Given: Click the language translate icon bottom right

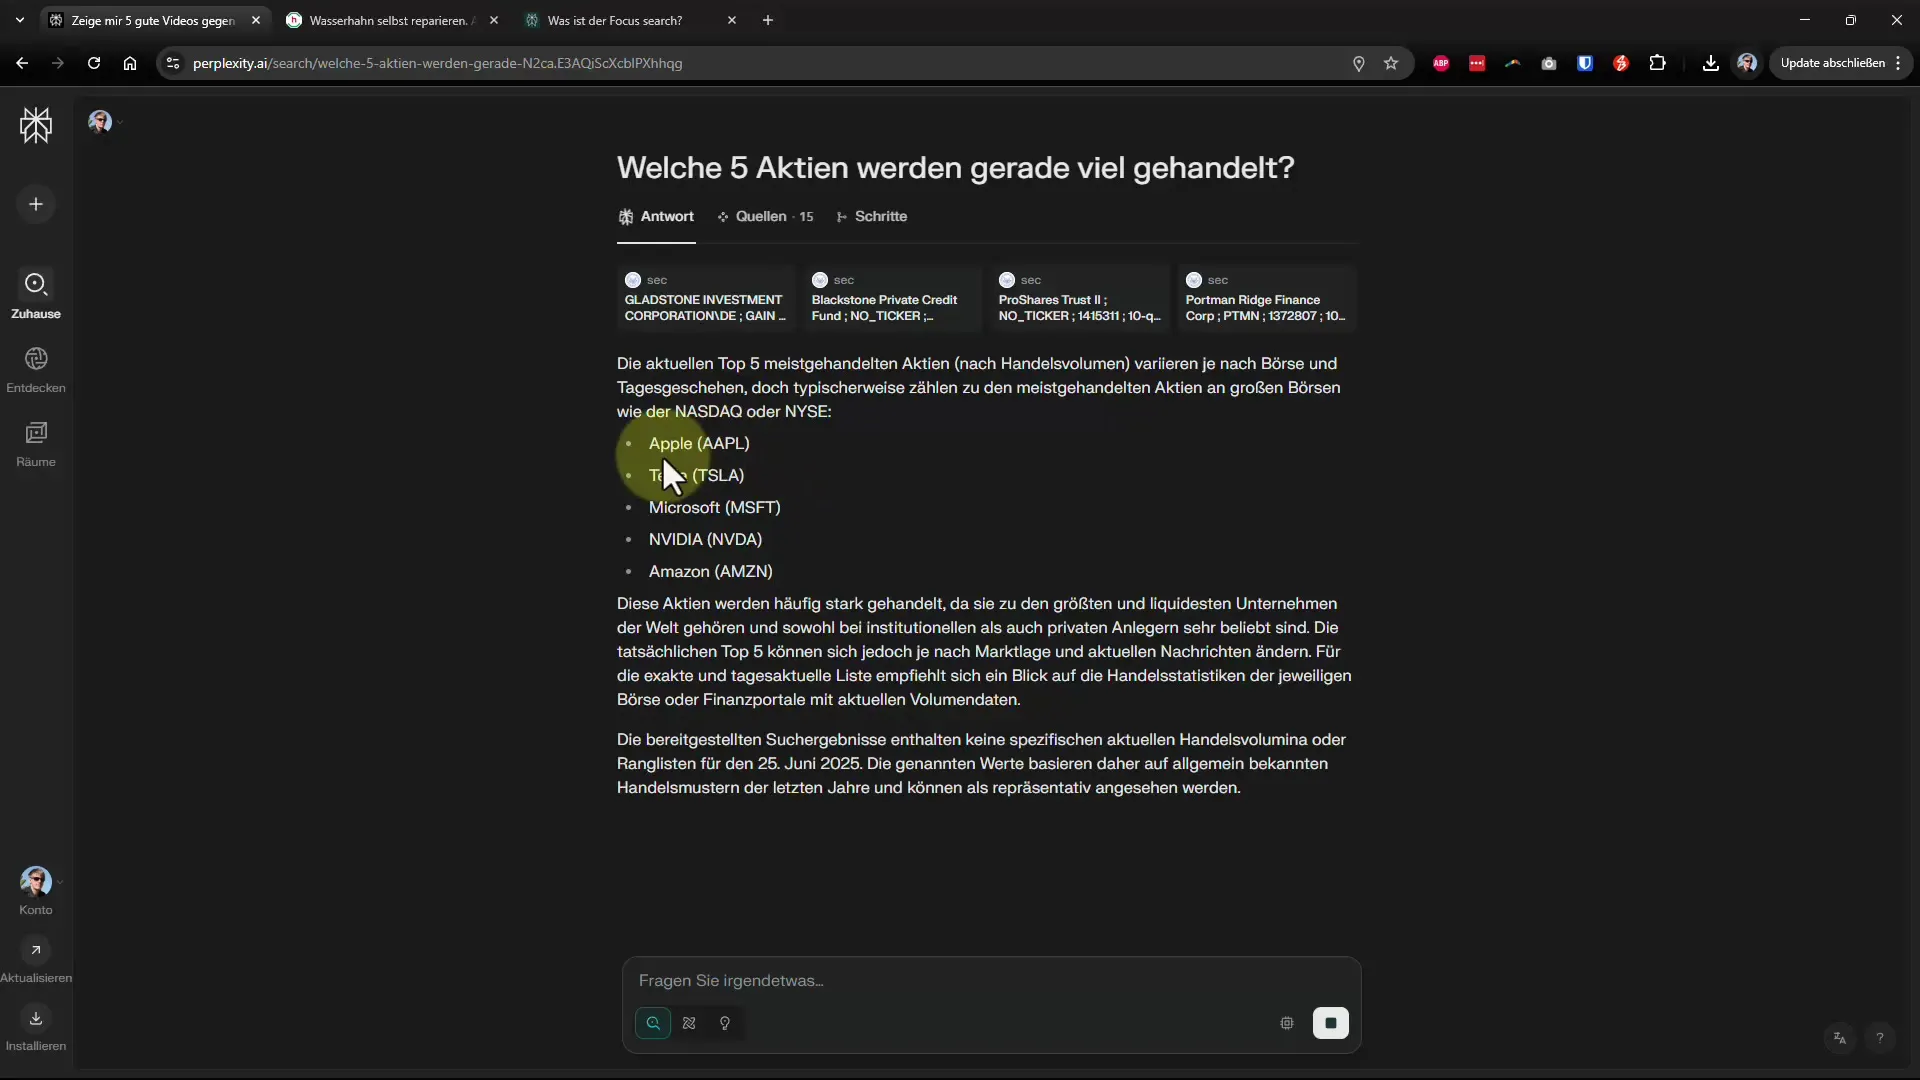Looking at the screenshot, I should tap(1840, 1038).
